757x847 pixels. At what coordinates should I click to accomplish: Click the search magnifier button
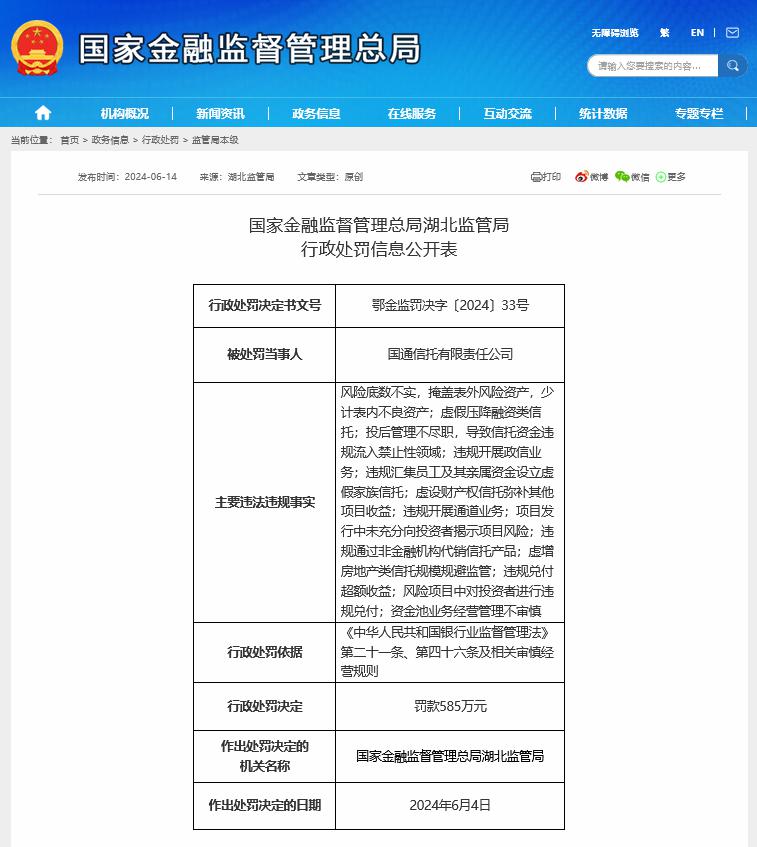[732, 66]
